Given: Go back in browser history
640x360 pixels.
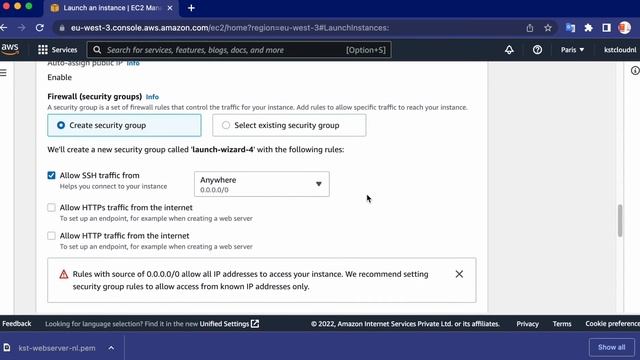Looking at the screenshot, I should 4,28.
